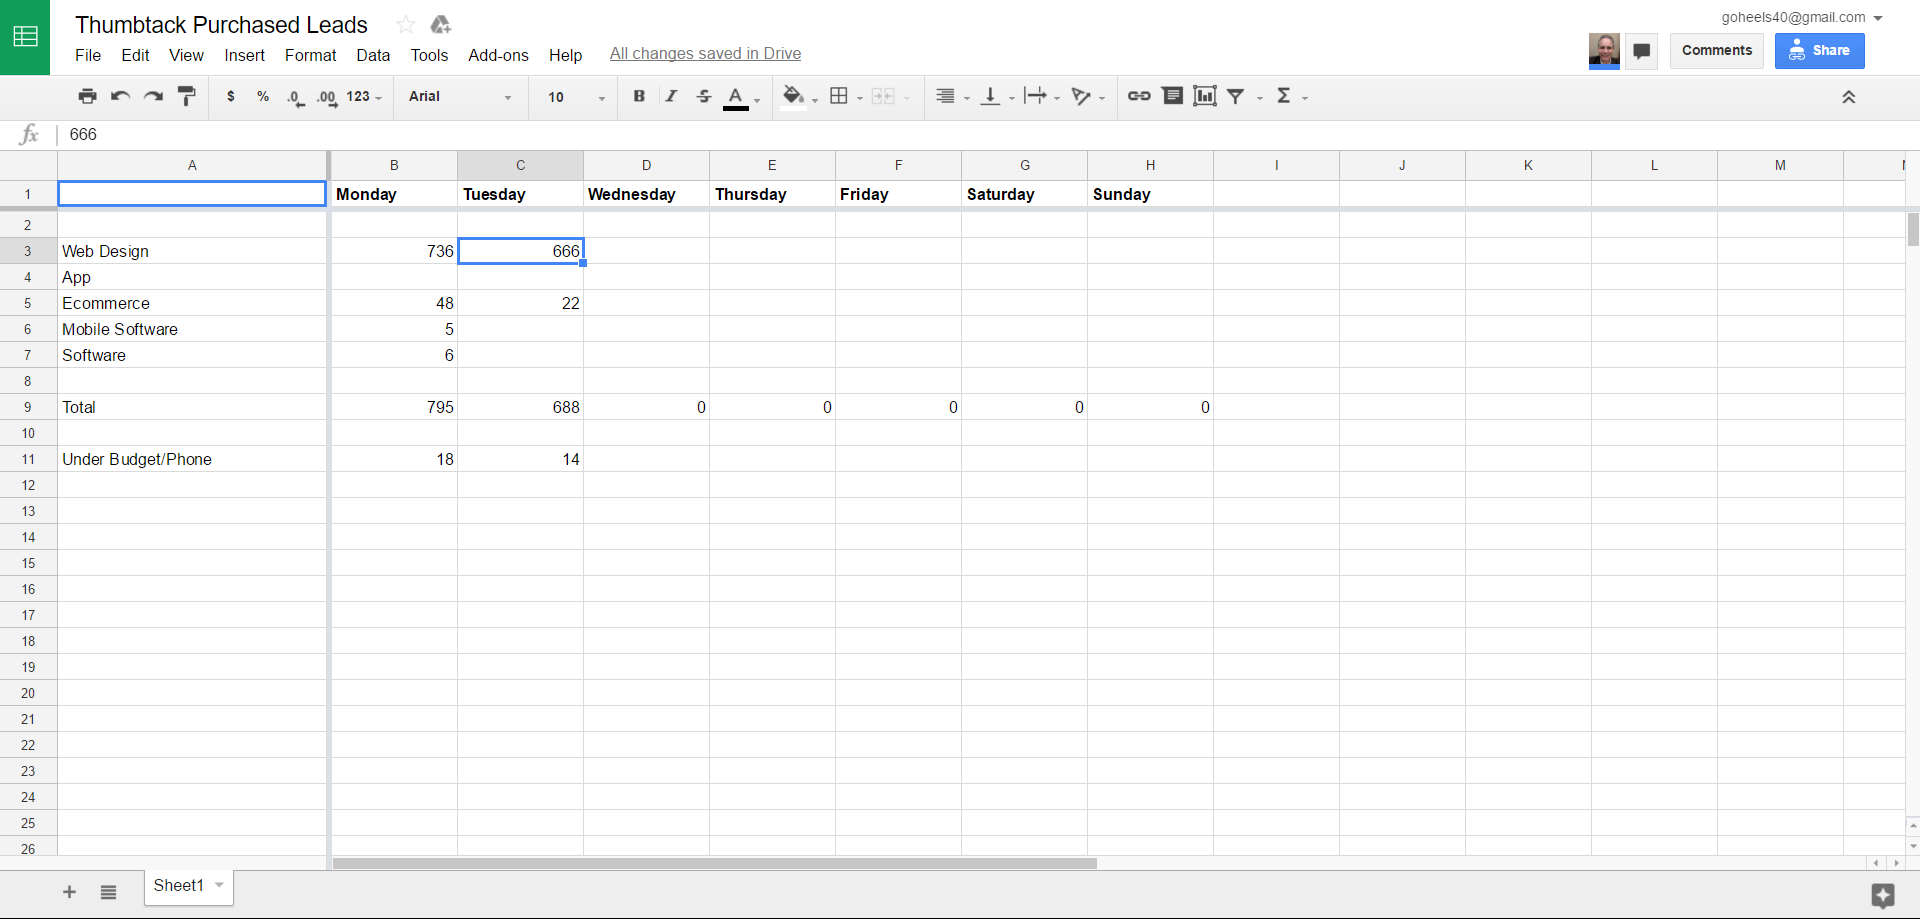Open the goheels40@gmail.com account menu
Viewport: 1920px width, 919px height.
1802,17
